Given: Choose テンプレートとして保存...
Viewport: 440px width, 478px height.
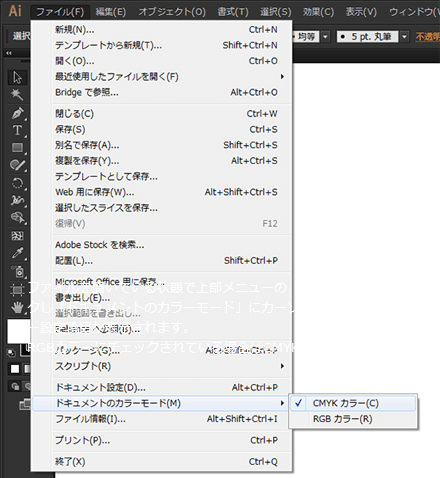Looking at the screenshot, I should (x=162, y=176).
